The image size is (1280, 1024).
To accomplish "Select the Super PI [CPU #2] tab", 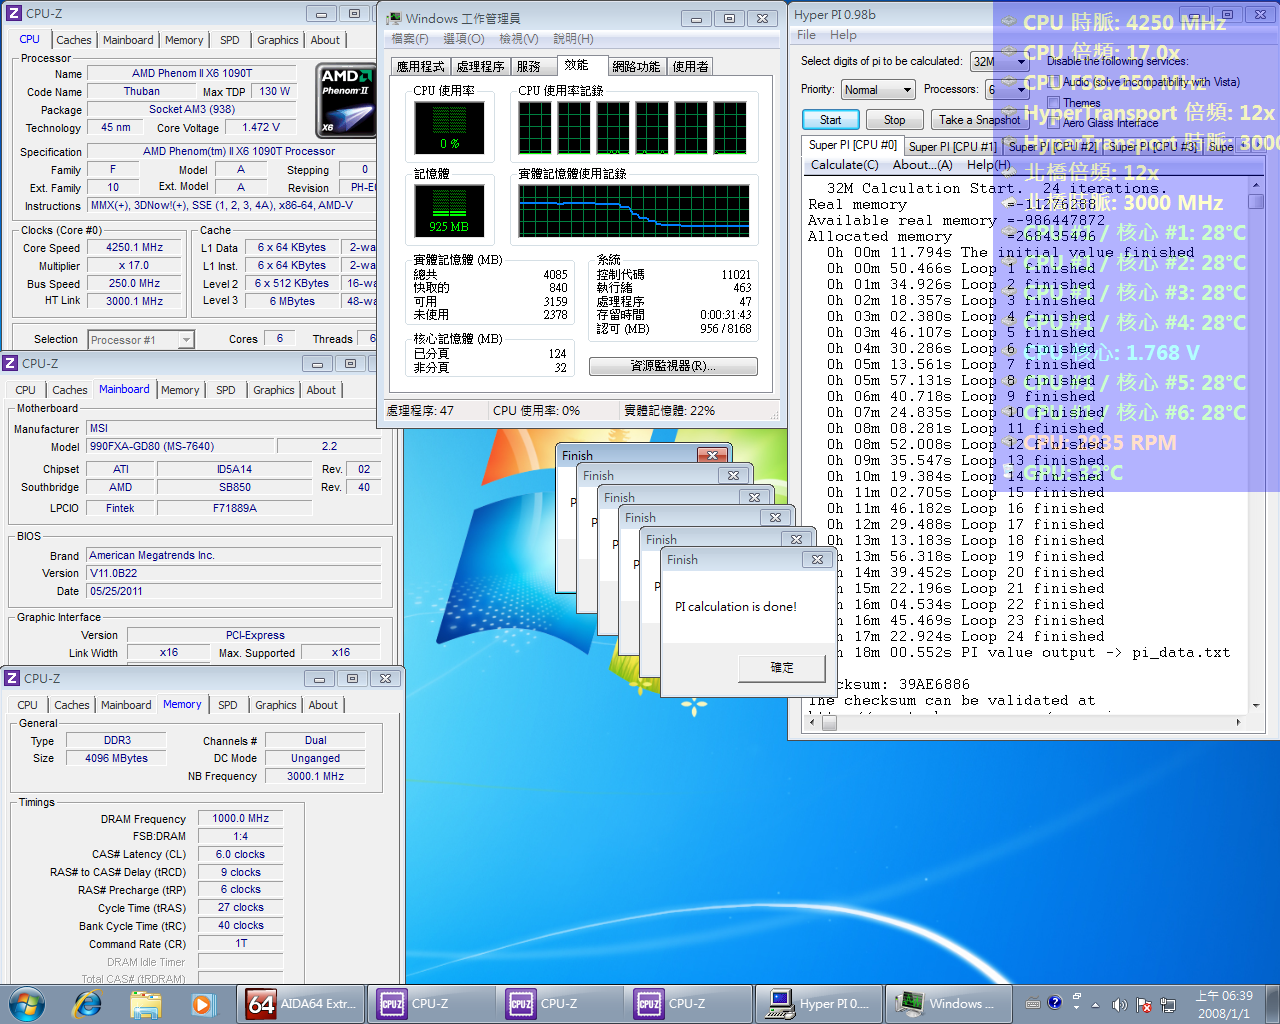I will [x=1052, y=147].
